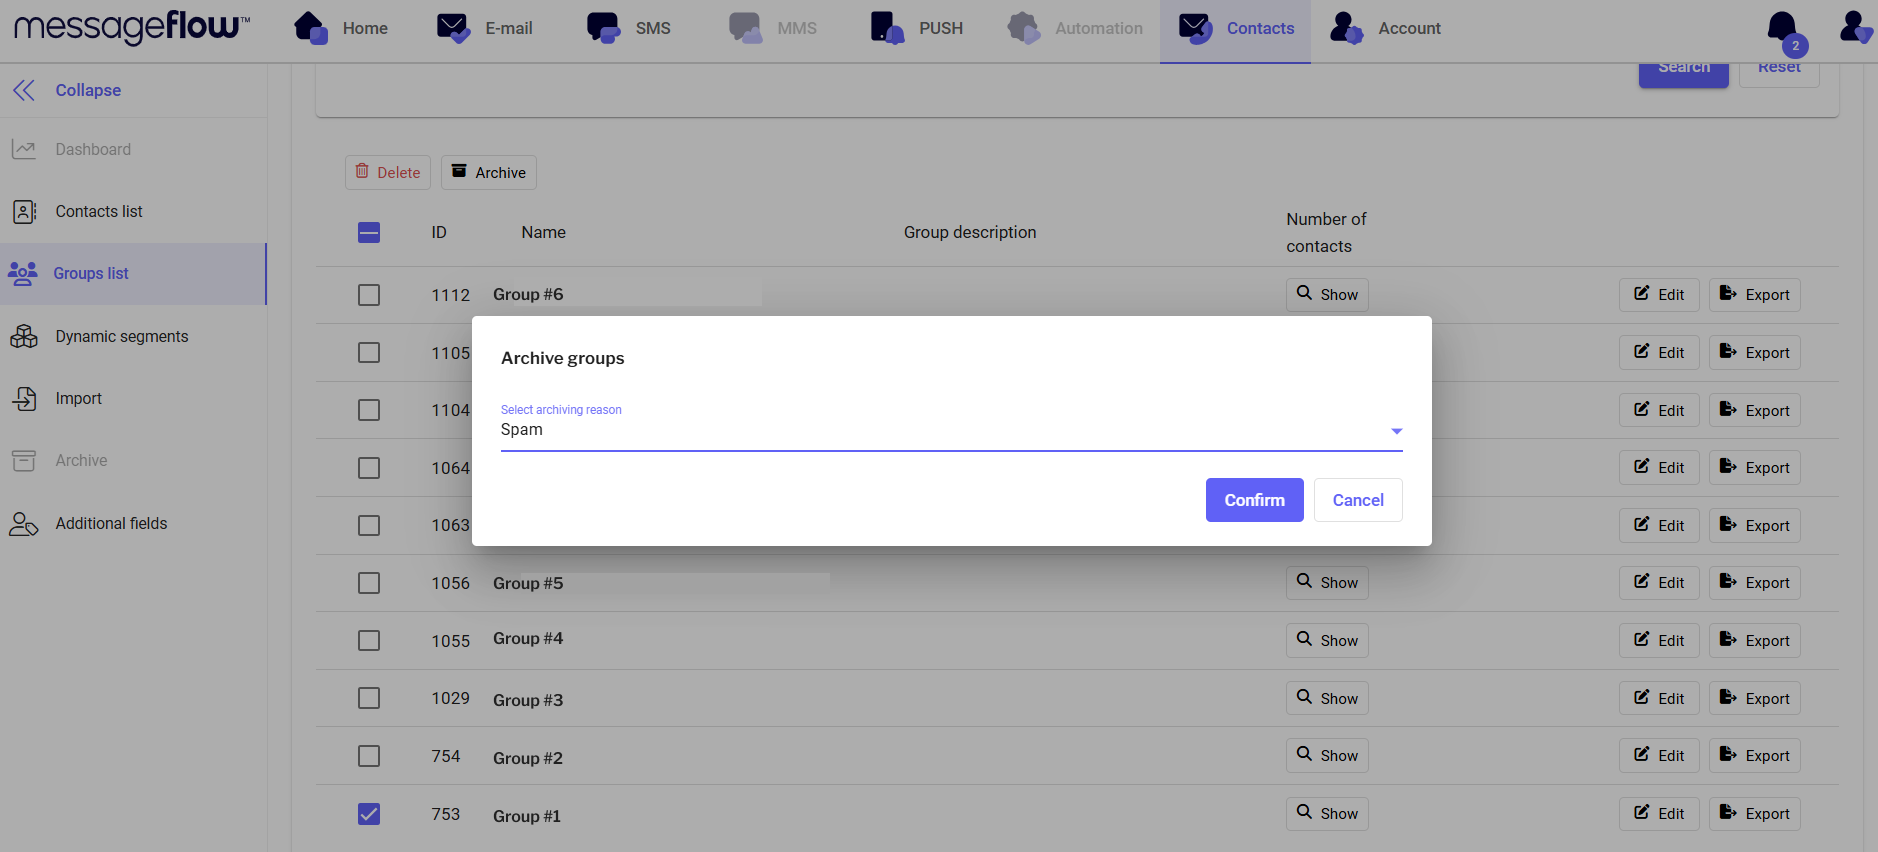
Task: Click the Import file icon in sidebar
Action: [24, 399]
